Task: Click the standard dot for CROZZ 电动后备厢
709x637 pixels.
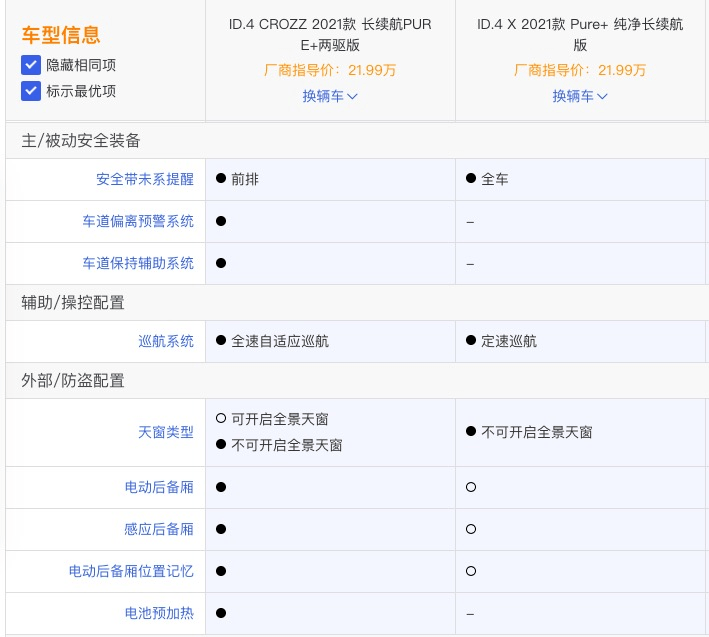Action: (x=221, y=487)
